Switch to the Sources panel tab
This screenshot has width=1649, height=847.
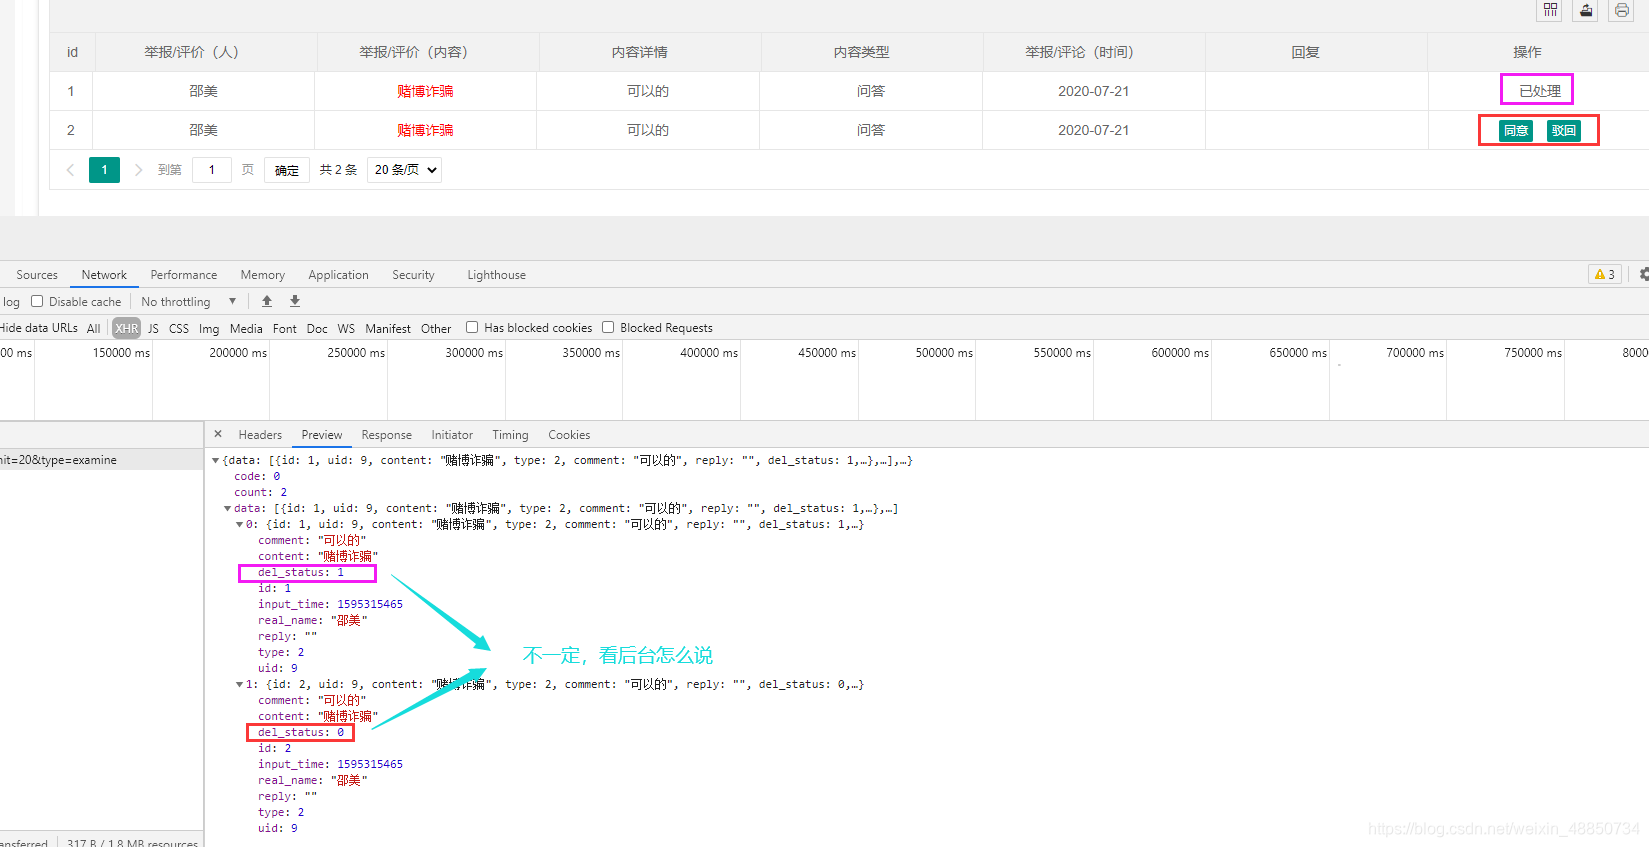[37, 275]
